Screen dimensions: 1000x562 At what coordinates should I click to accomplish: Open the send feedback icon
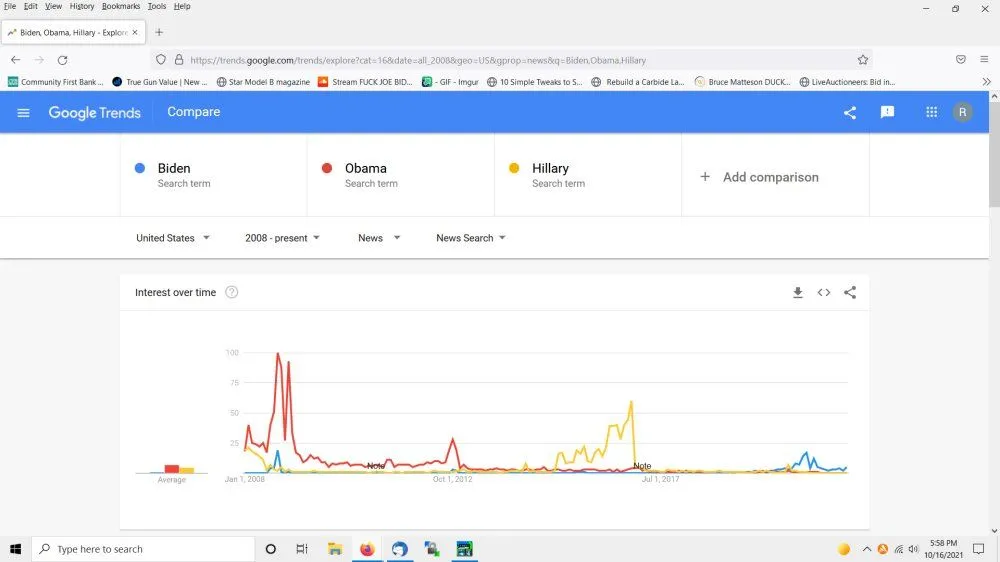(887, 113)
